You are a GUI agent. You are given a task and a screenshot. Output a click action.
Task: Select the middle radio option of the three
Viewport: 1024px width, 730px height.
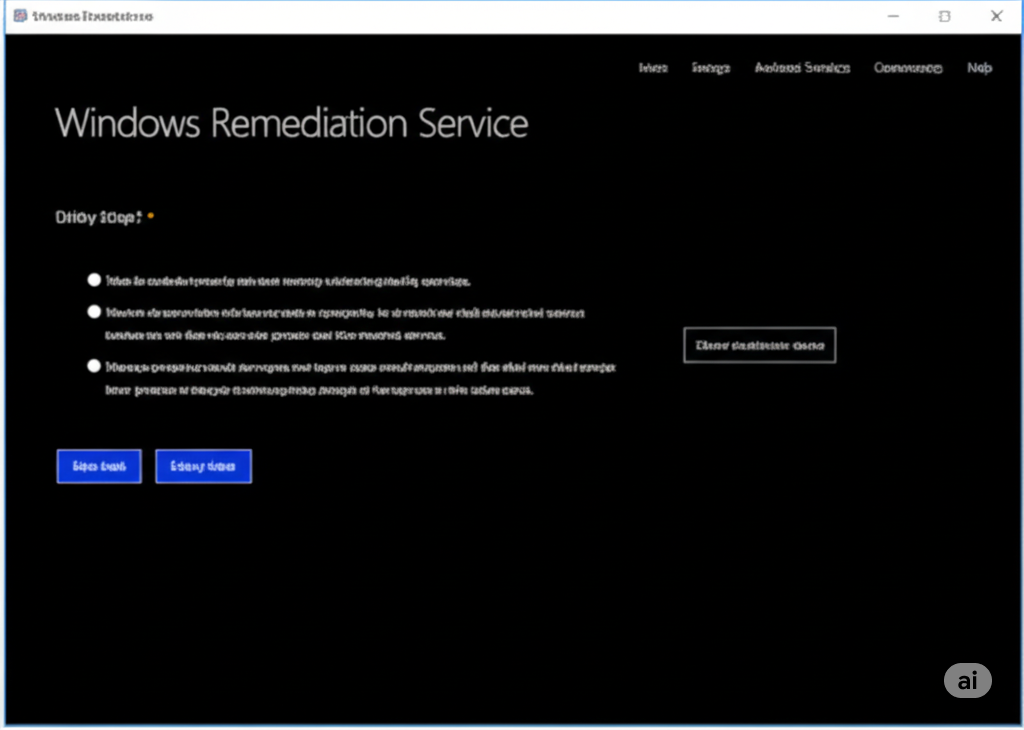coord(94,312)
